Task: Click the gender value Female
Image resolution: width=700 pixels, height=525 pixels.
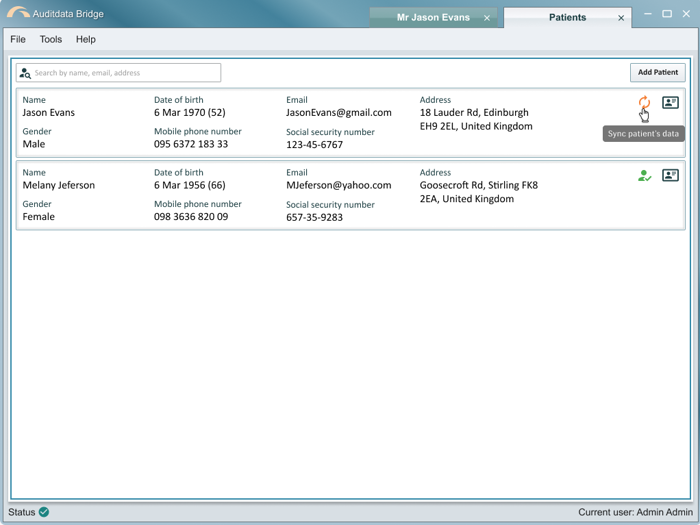Action: tap(38, 217)
